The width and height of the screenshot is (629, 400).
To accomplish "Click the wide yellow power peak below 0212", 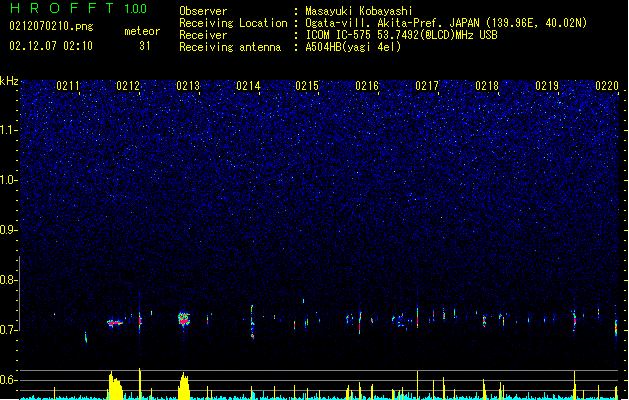I will pos(116,386).
